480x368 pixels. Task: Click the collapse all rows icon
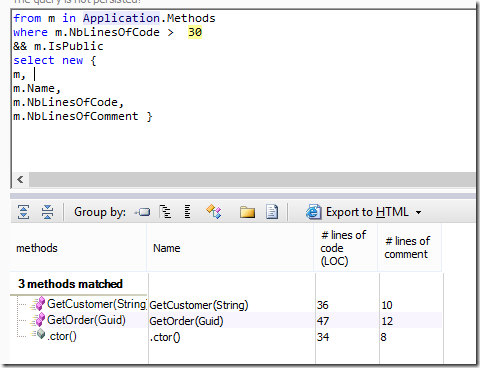click(x=47, y=212)
